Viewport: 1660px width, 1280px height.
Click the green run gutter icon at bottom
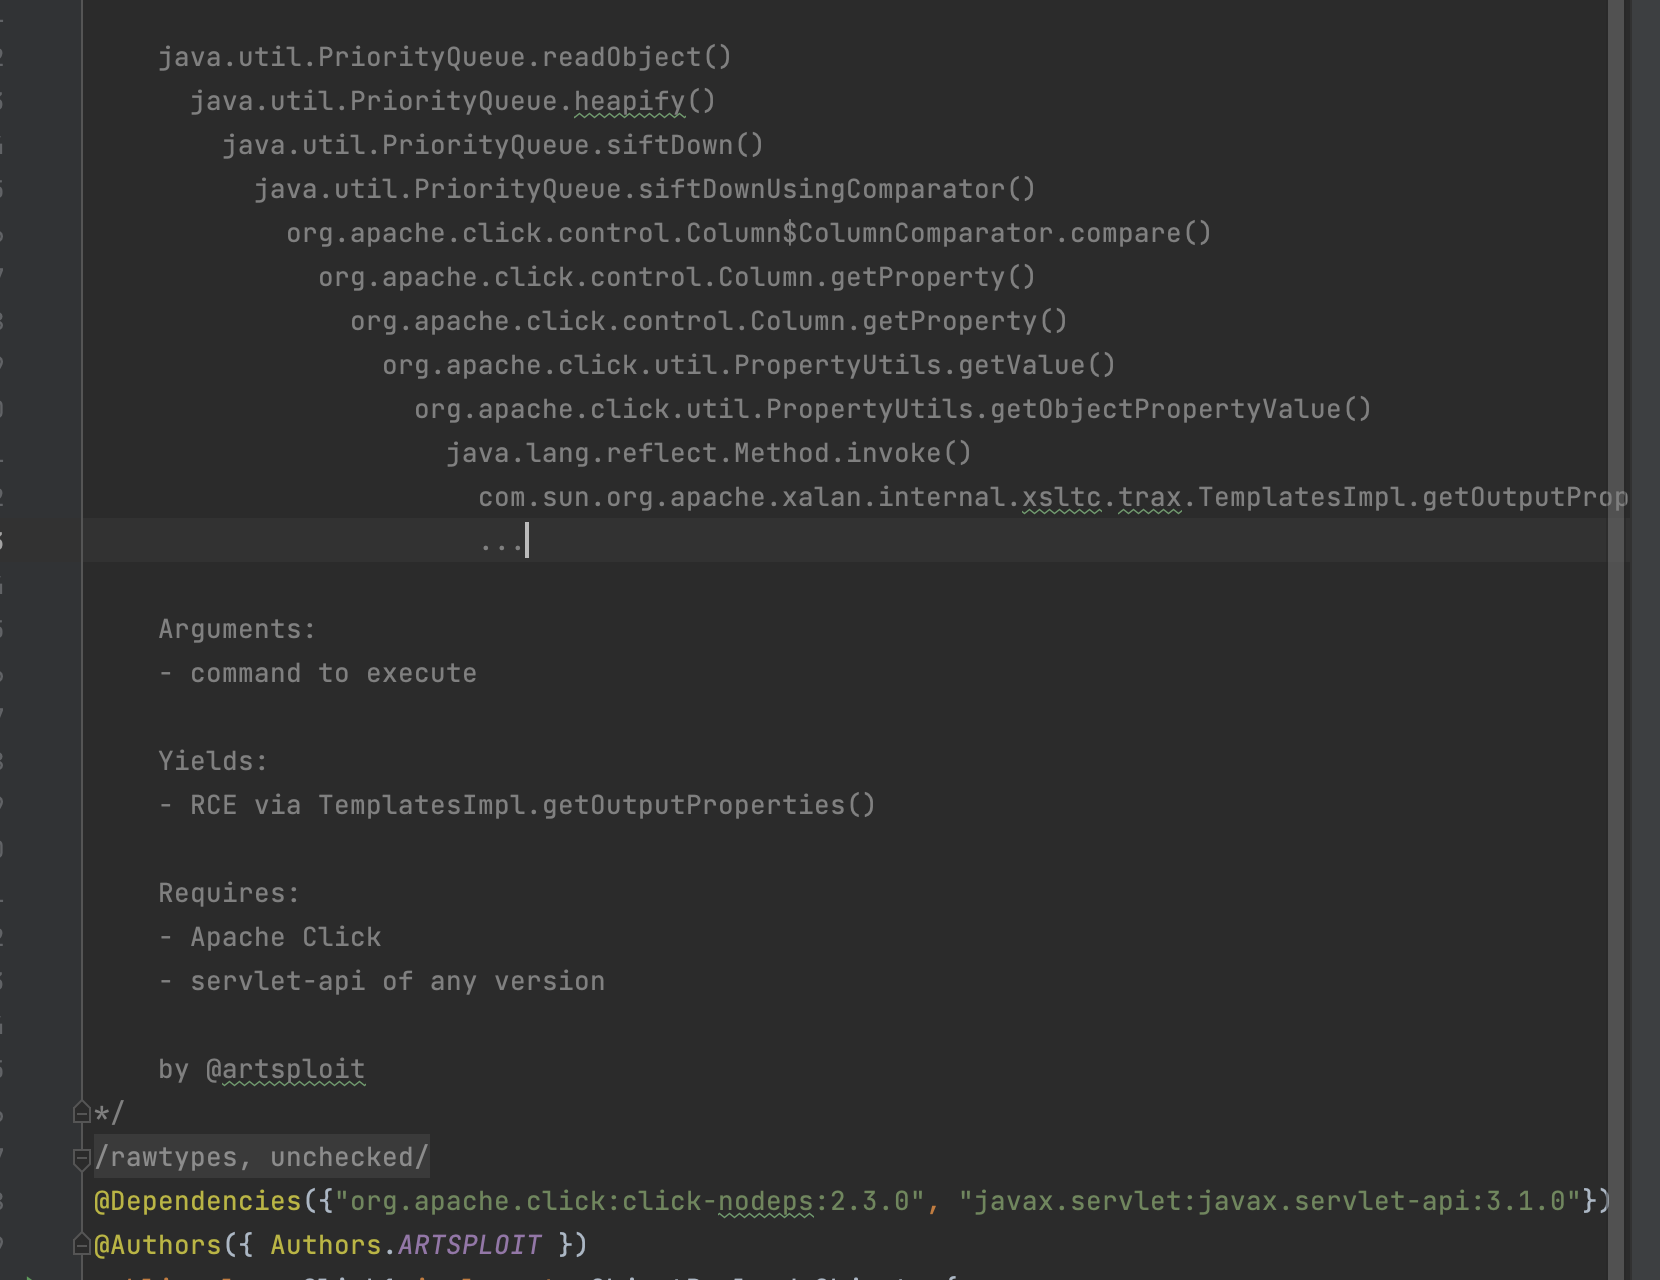(28, 1276)
